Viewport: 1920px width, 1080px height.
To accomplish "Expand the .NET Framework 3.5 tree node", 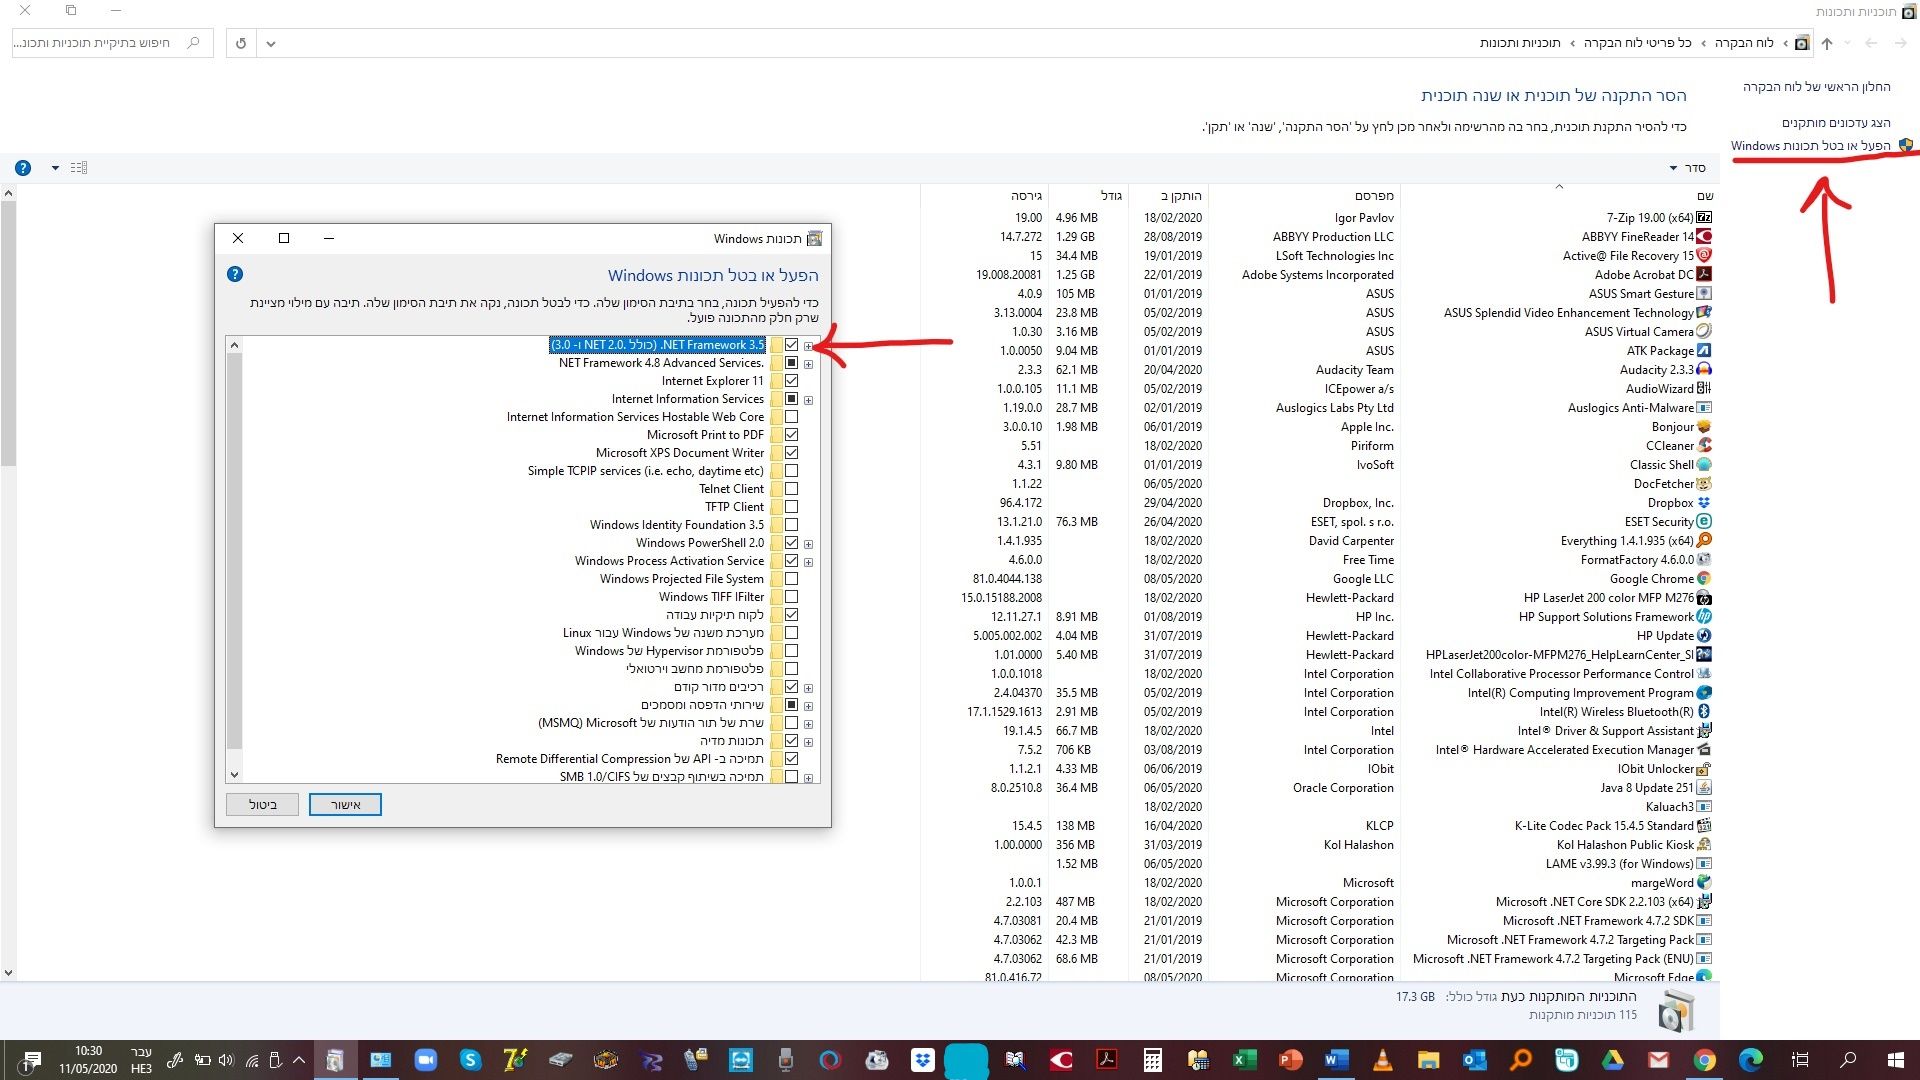I will (809, 346).
